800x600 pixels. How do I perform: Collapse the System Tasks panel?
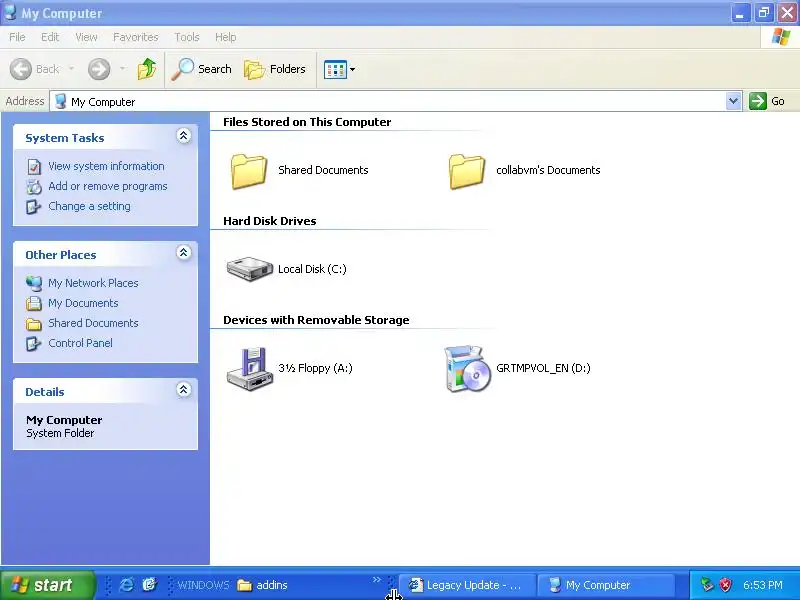pyautogui.click(x=184, y=136)
